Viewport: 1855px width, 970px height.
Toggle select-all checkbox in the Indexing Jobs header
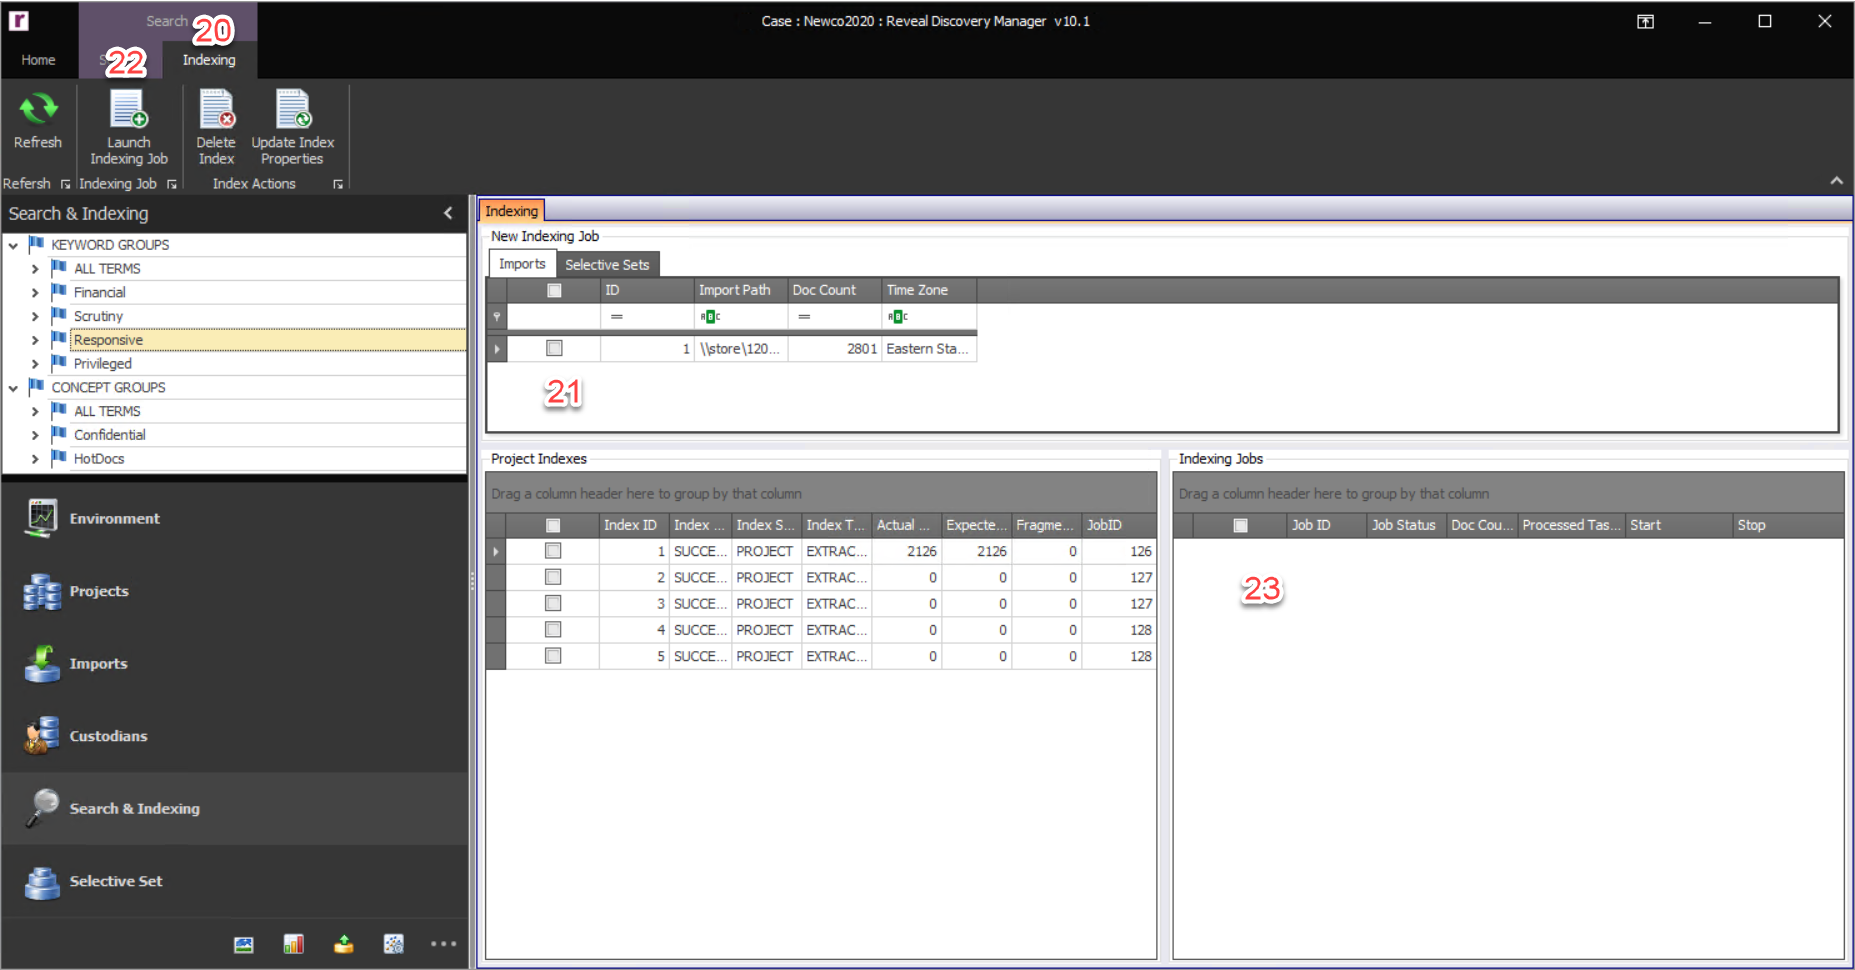[1241, 525]
